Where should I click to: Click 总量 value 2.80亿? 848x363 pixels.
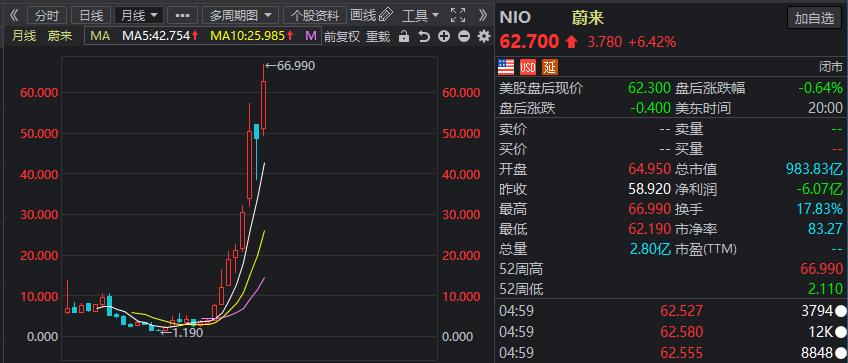[650, 249]
